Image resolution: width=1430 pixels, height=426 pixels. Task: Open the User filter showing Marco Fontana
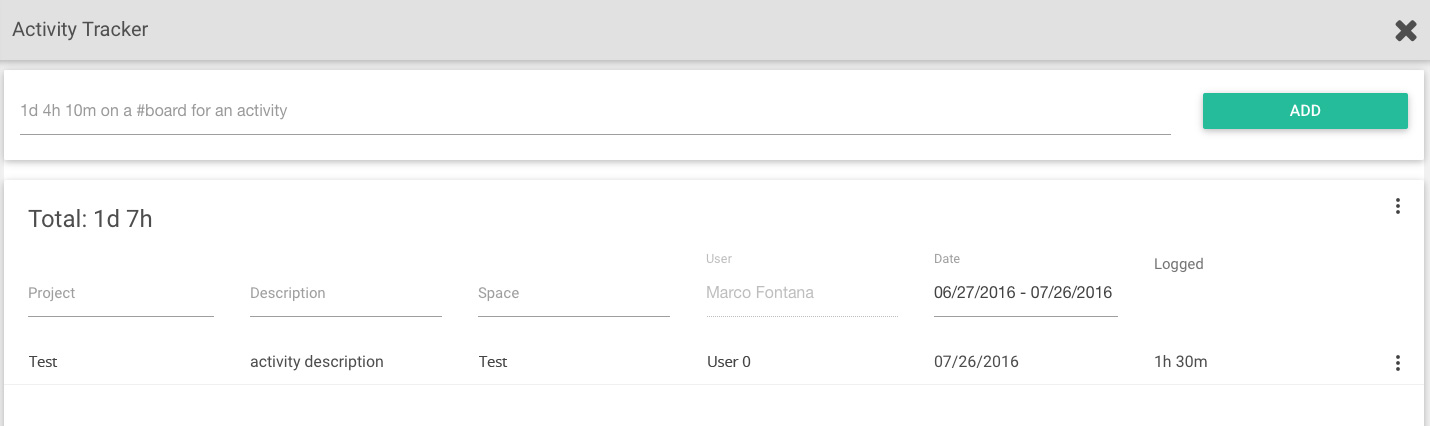point(802,293)
